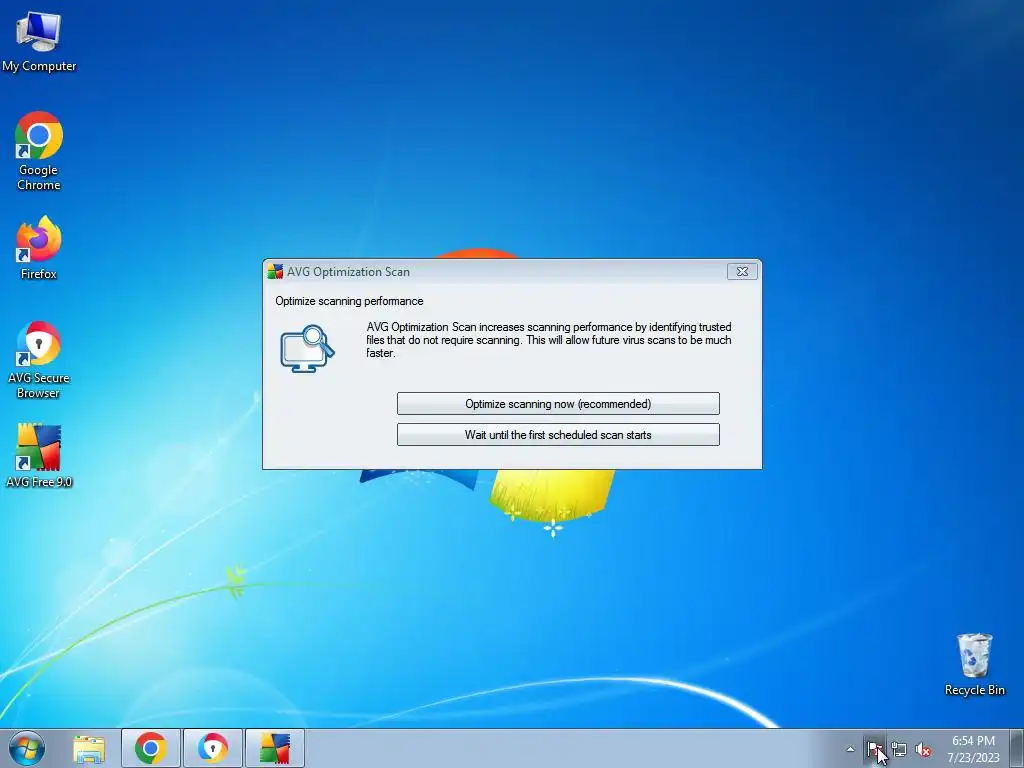Click the monitor magnifier scan icon
The image size is (1024, 768).
[x=307, y=348]
